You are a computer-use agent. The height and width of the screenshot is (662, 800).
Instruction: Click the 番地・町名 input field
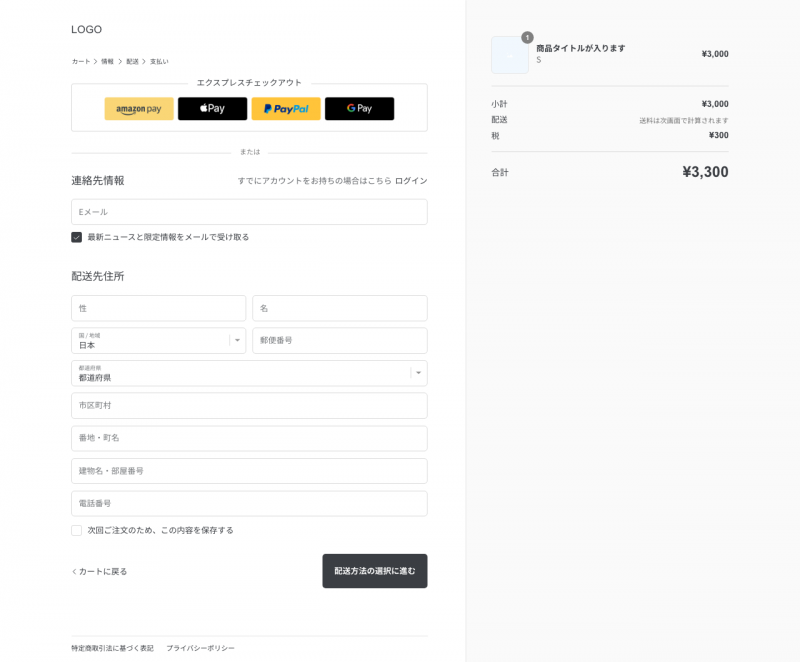pos(249,438)
